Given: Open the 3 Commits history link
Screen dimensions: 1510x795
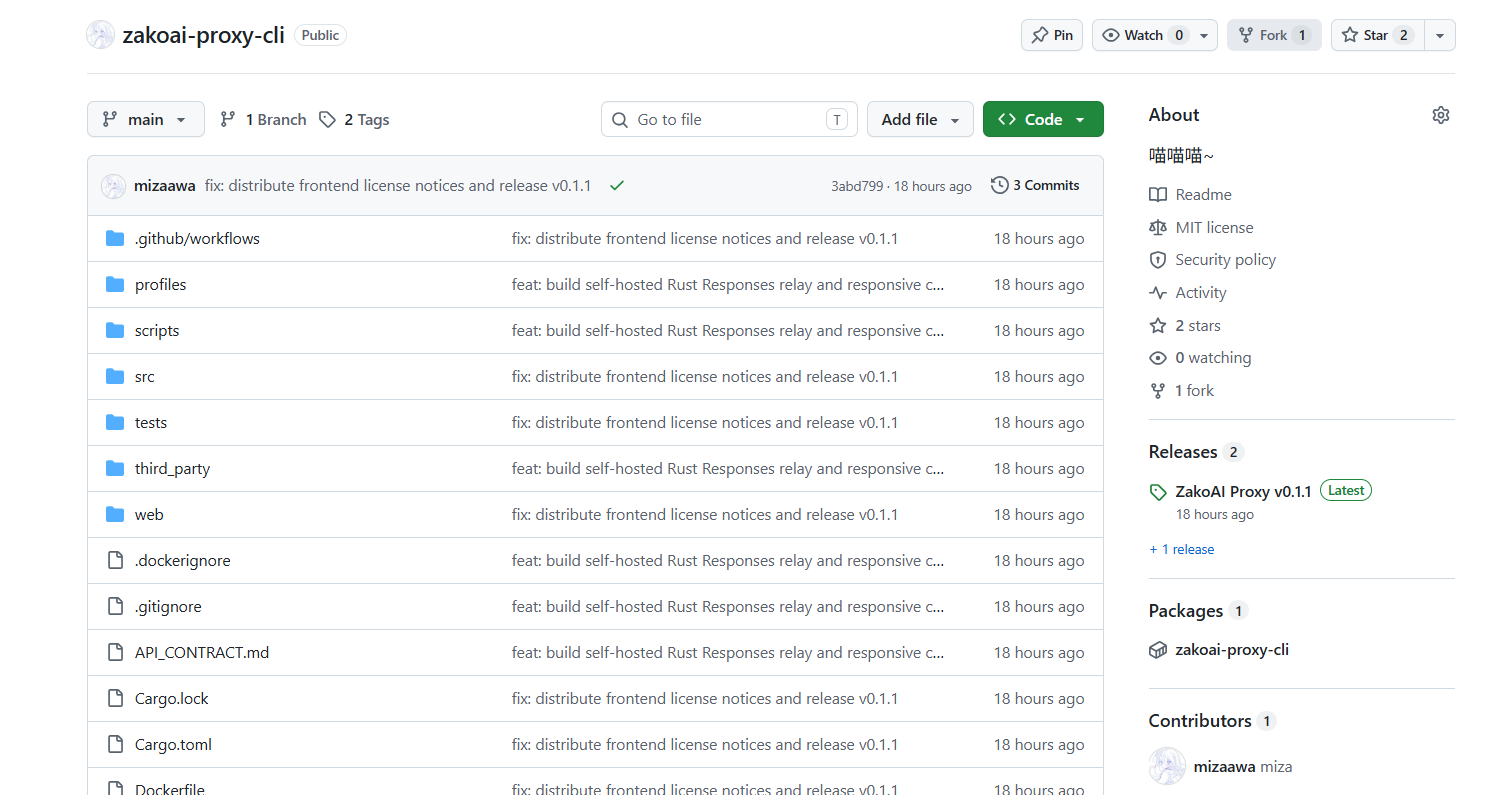Looking at the screenshot, I should 1035,185.
